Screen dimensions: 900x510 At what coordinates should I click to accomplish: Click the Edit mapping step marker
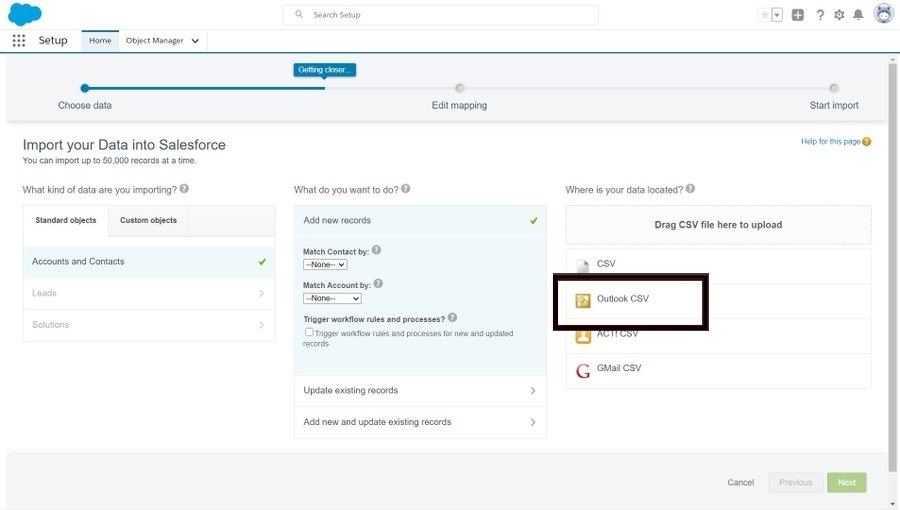tap(459, 88)
